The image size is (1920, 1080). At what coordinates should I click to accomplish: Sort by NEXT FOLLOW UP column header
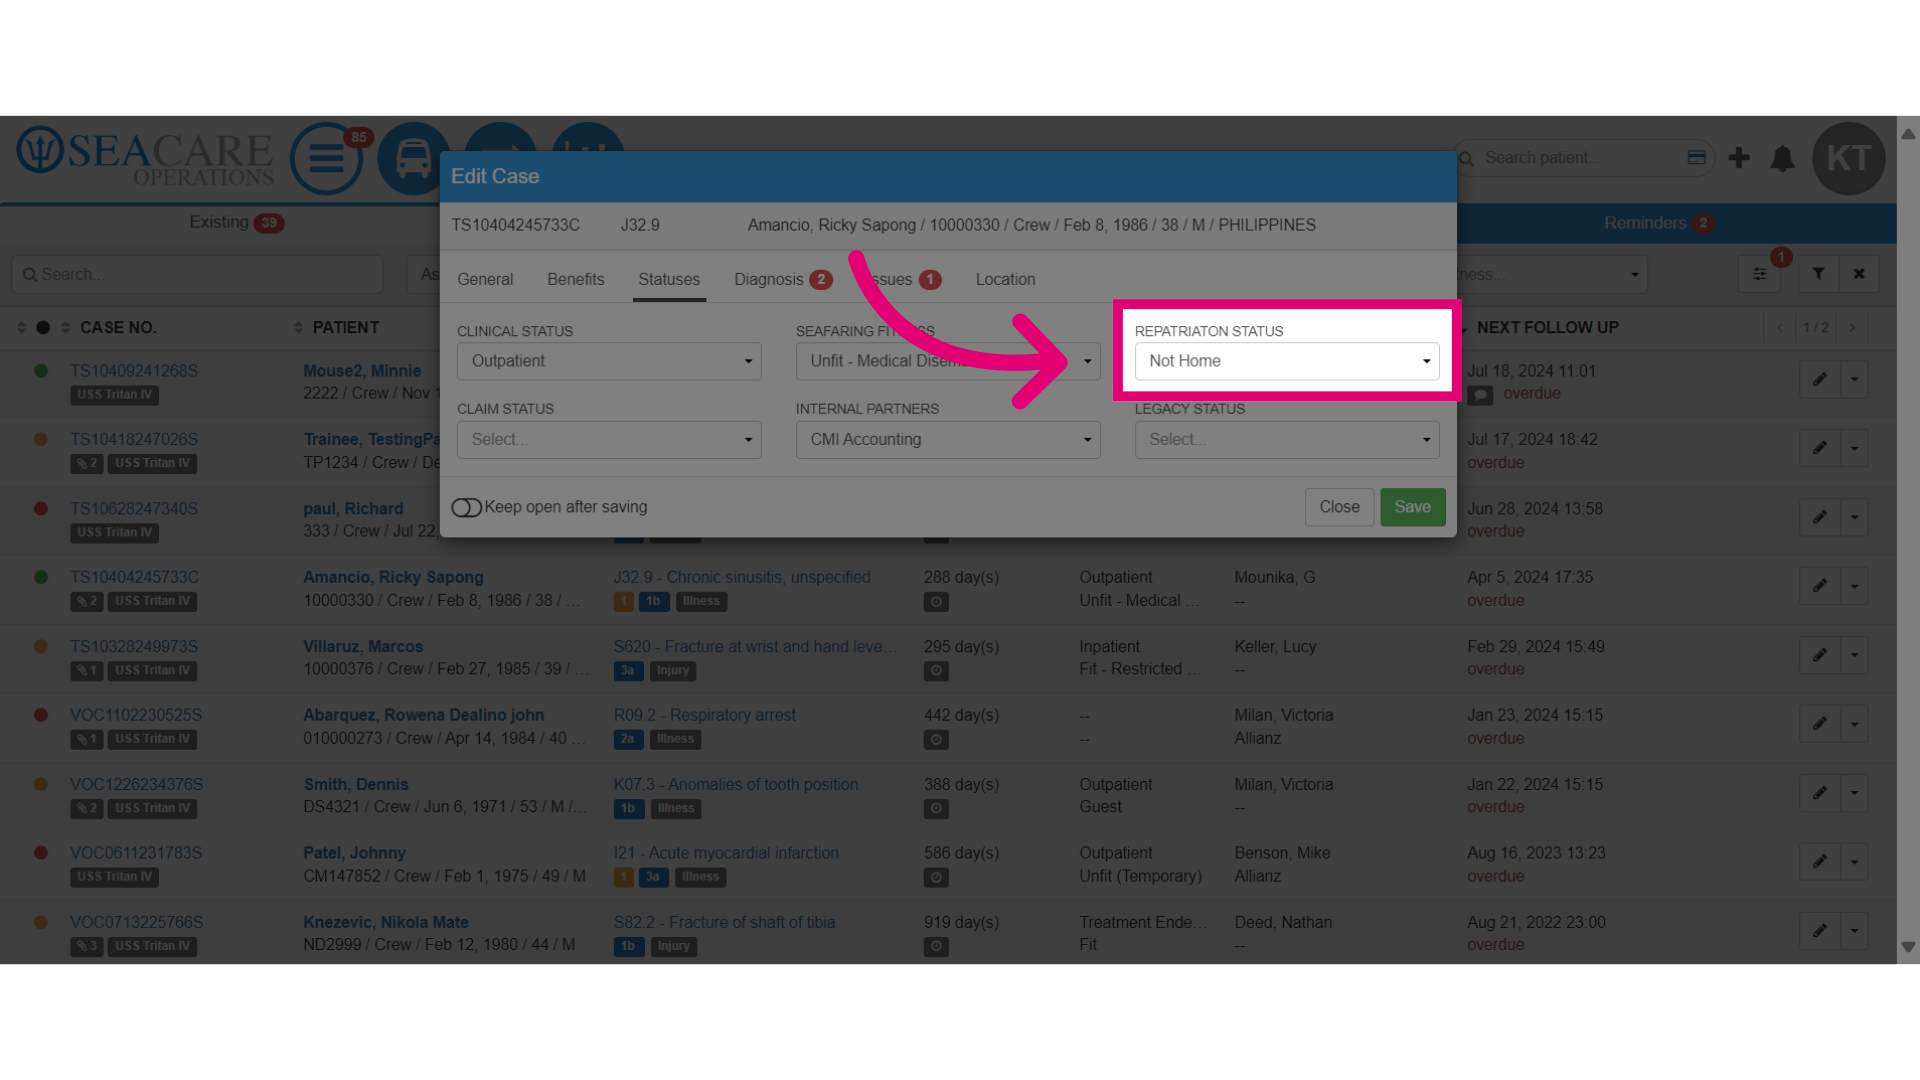[1547, 328]
